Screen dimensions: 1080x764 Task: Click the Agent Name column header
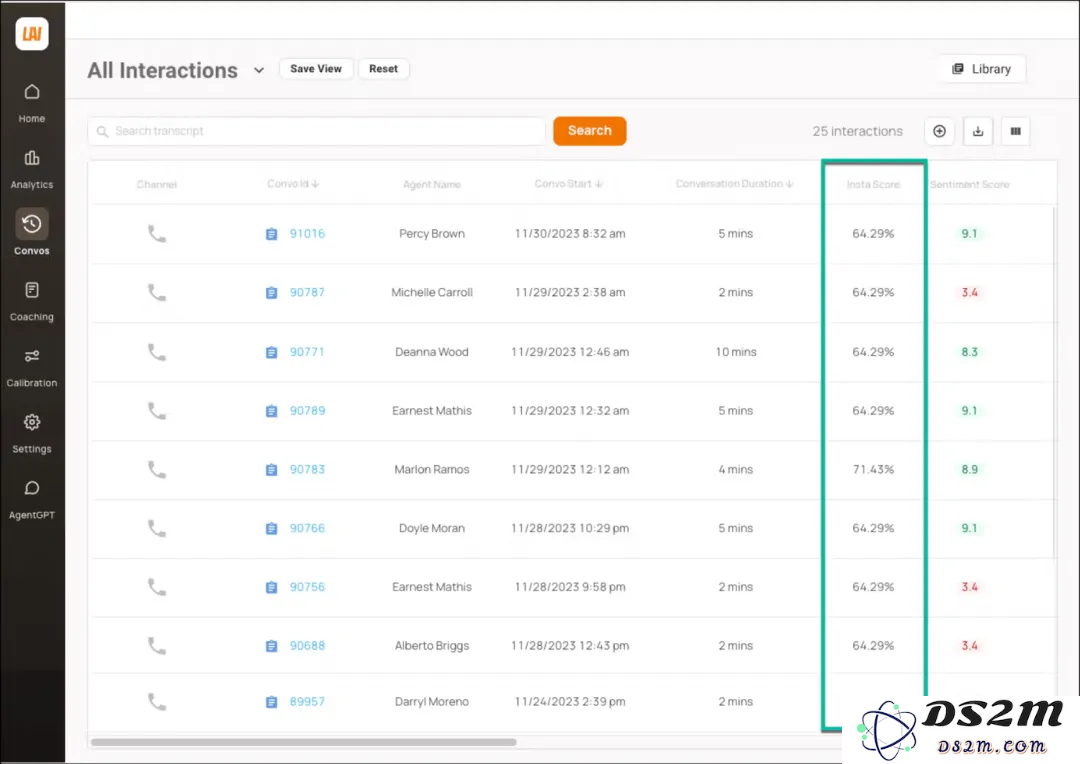coord(432,185)
